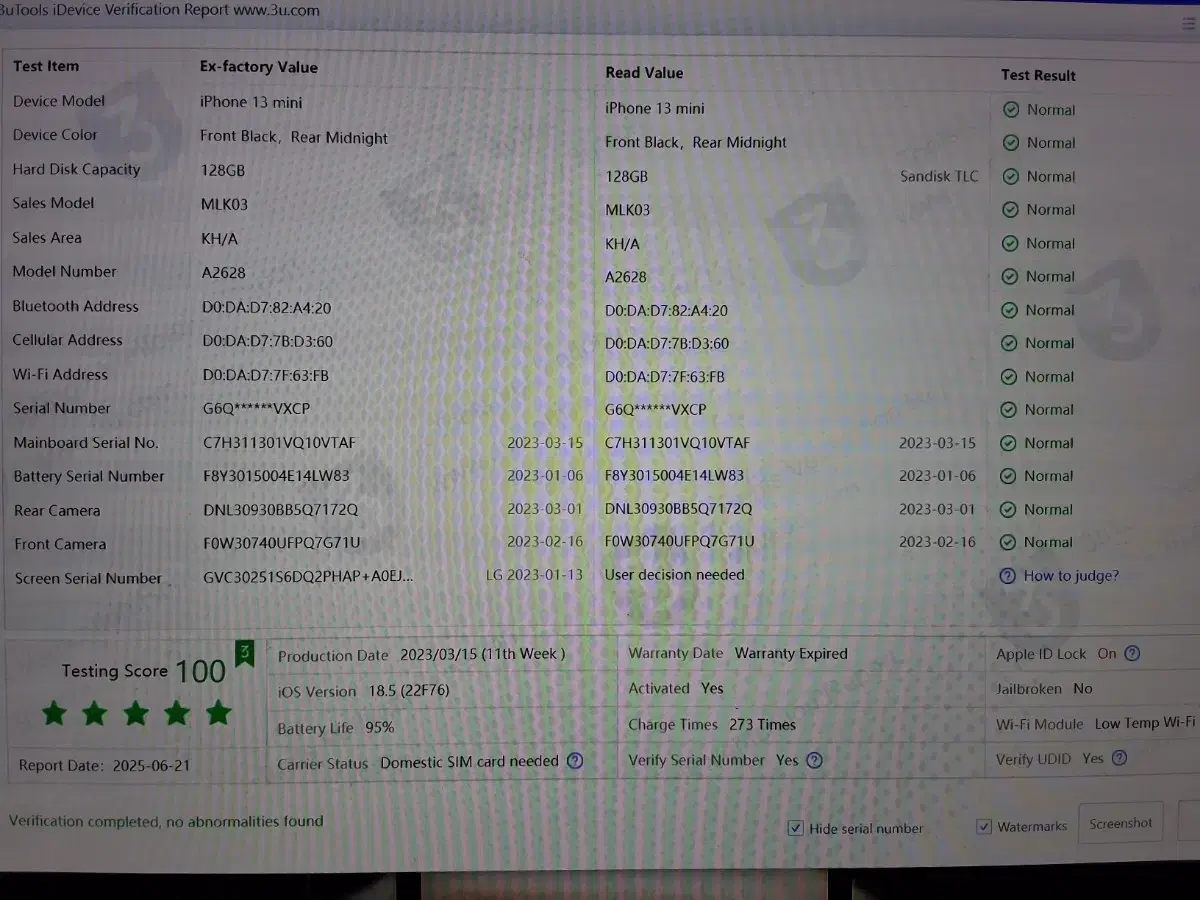Select read value KH/A
This screenshot has height=900, width=1200.
pyautogui.click(x=622, y=244)
